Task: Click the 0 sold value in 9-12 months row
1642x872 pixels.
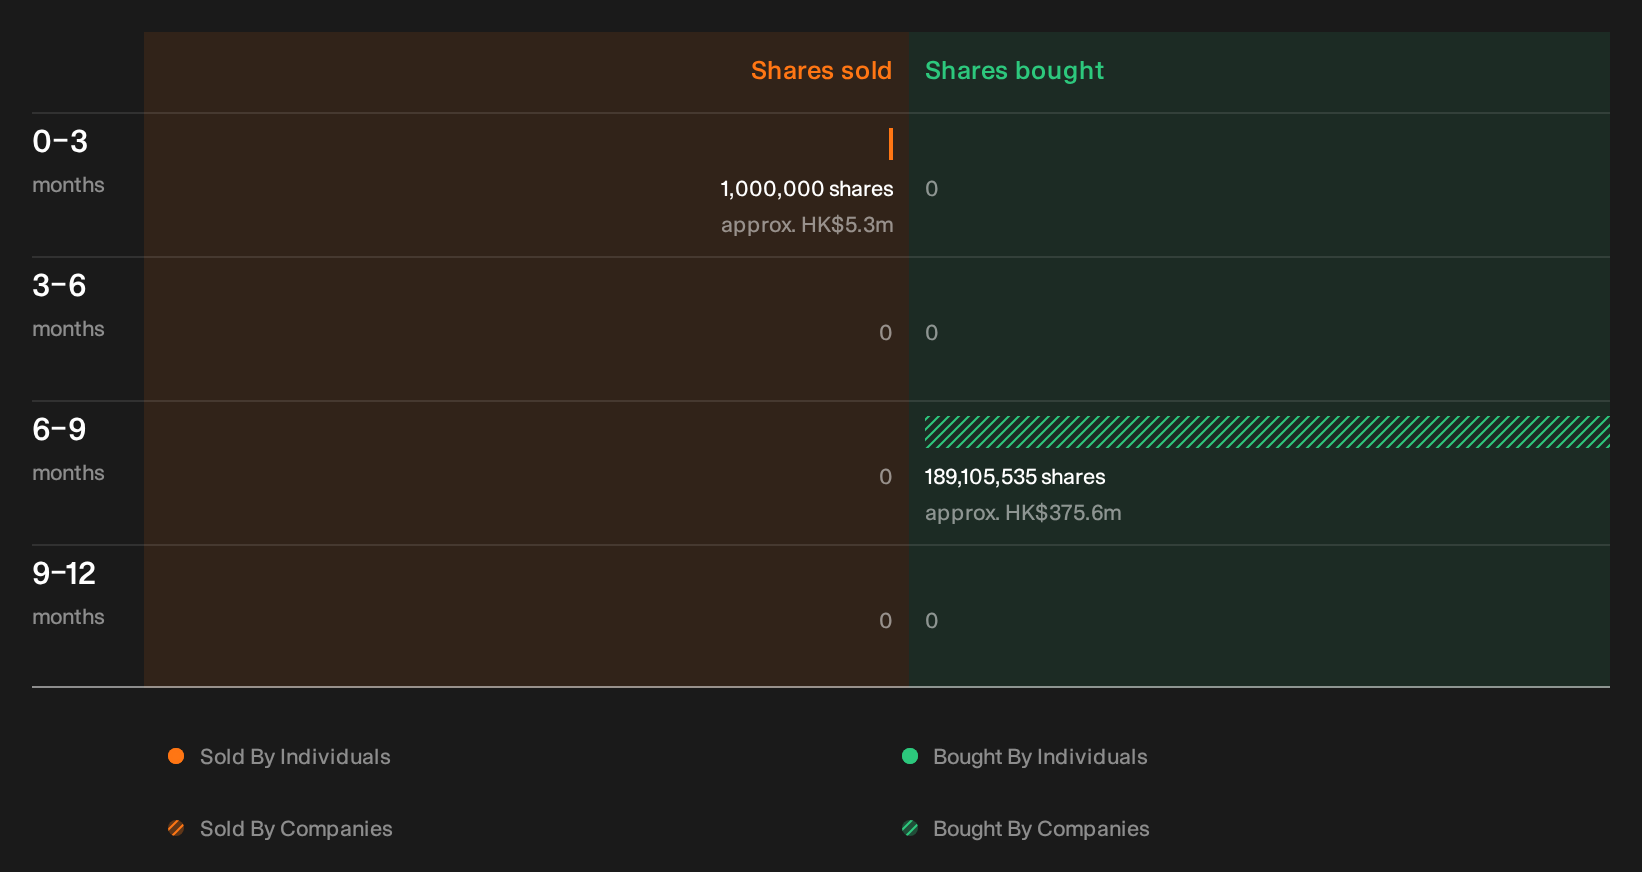Action: 886,621
